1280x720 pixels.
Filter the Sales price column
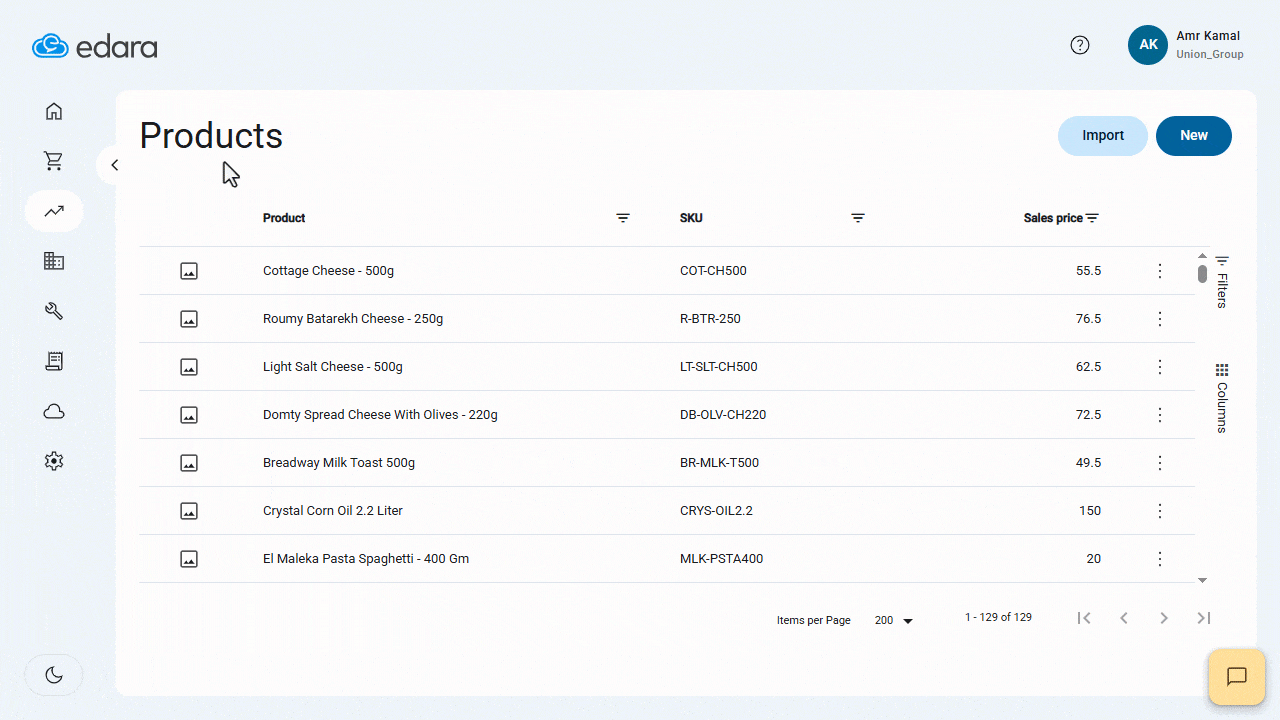pos(1093,218)
